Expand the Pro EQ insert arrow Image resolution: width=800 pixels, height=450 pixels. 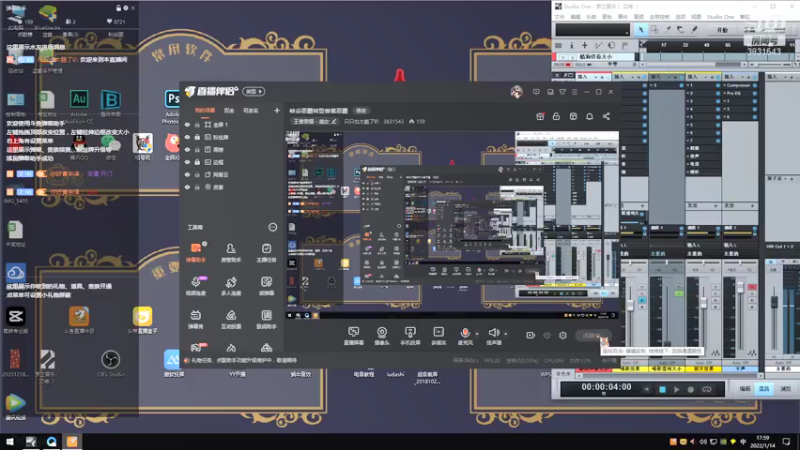point(725,93)
